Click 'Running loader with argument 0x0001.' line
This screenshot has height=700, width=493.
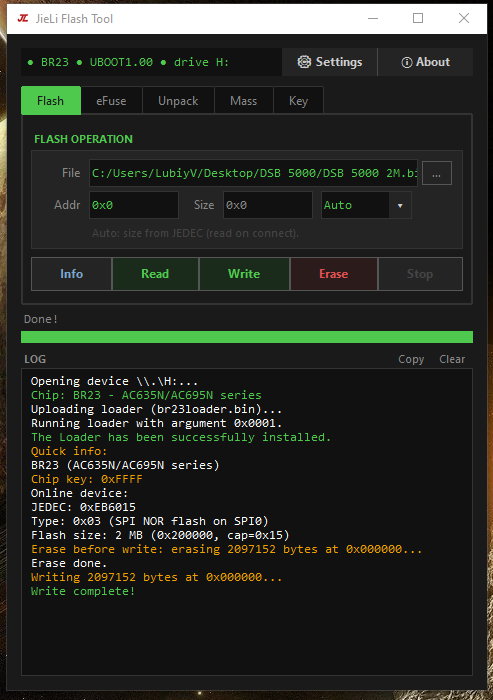coord(156,423)
